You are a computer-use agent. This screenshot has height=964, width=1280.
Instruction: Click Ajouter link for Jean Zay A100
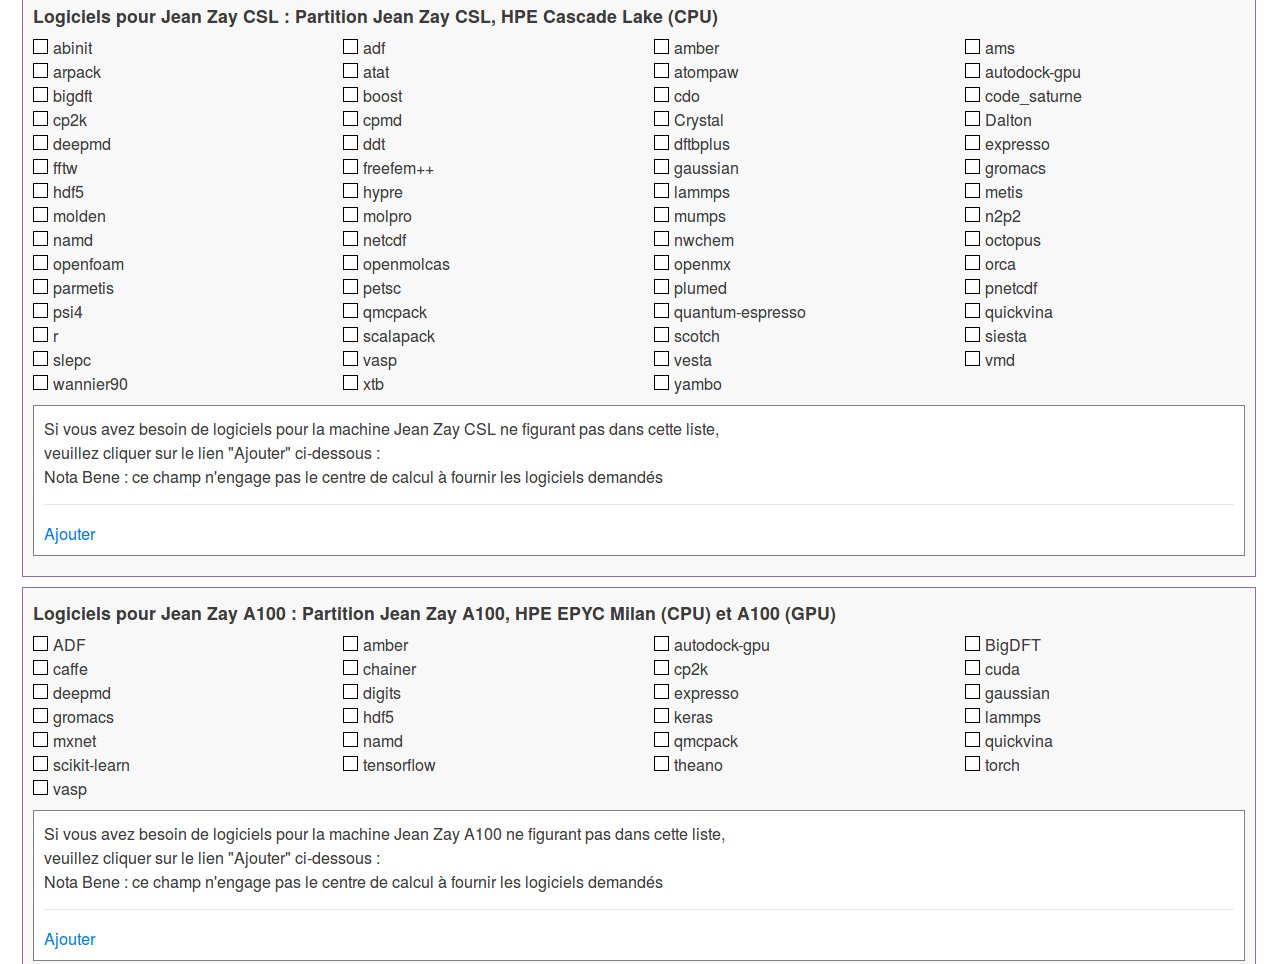coord(70,939)
